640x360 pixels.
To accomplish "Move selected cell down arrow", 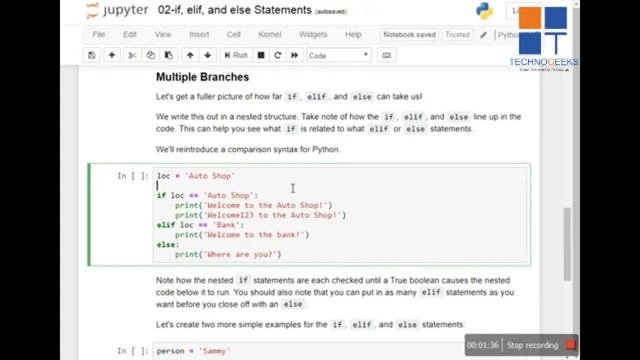I will pos(208,55).
